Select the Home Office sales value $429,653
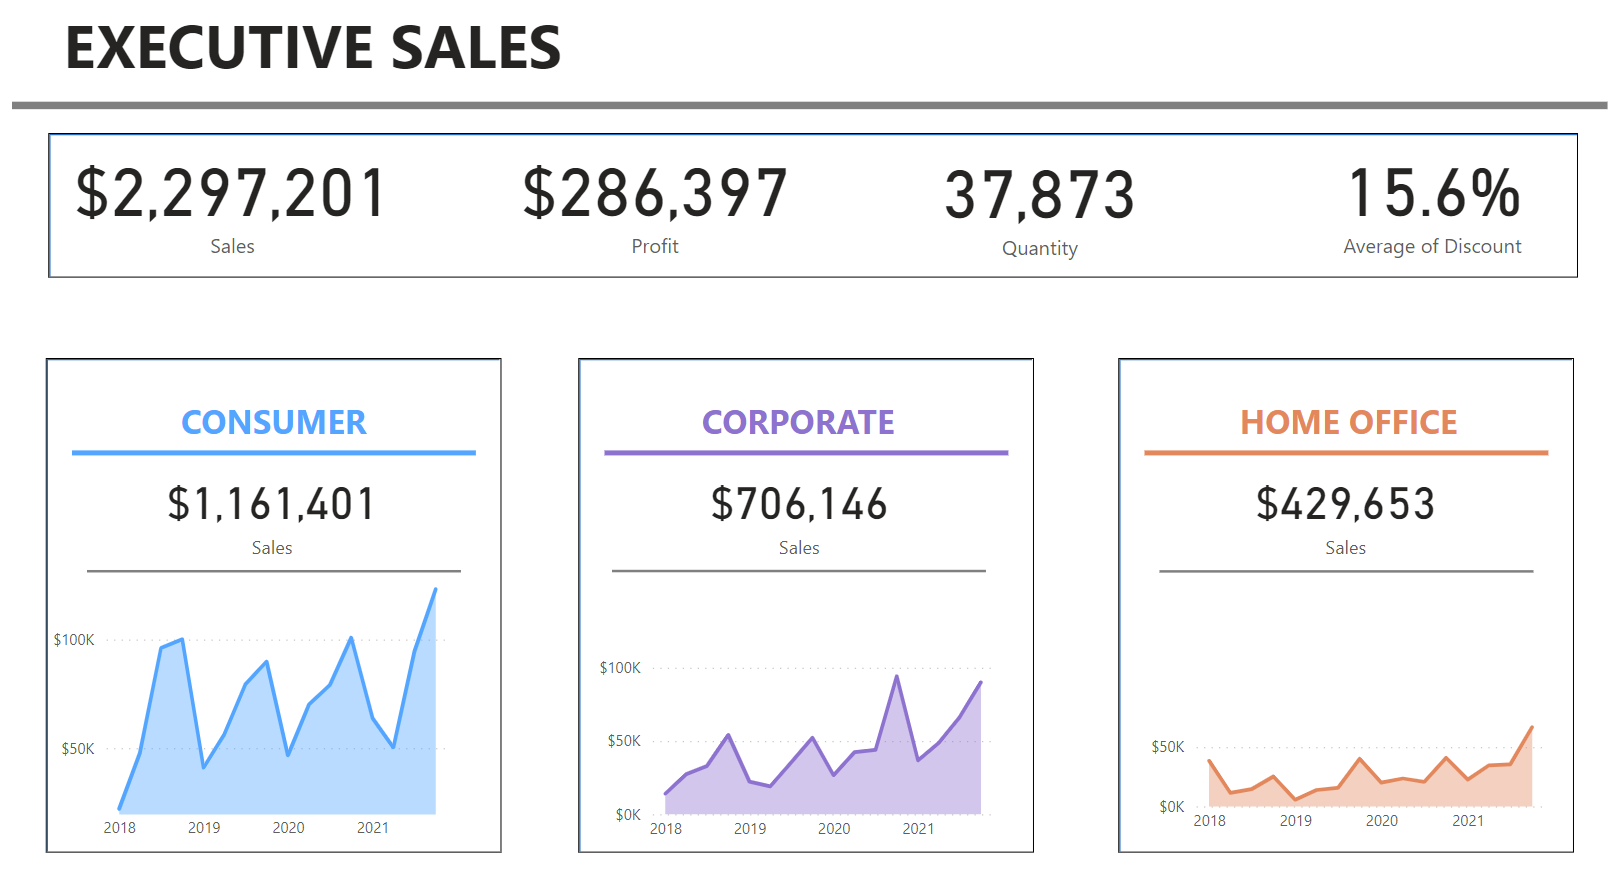Image resolution: width=1623 pixels, height=876 pixels. 1345,504
